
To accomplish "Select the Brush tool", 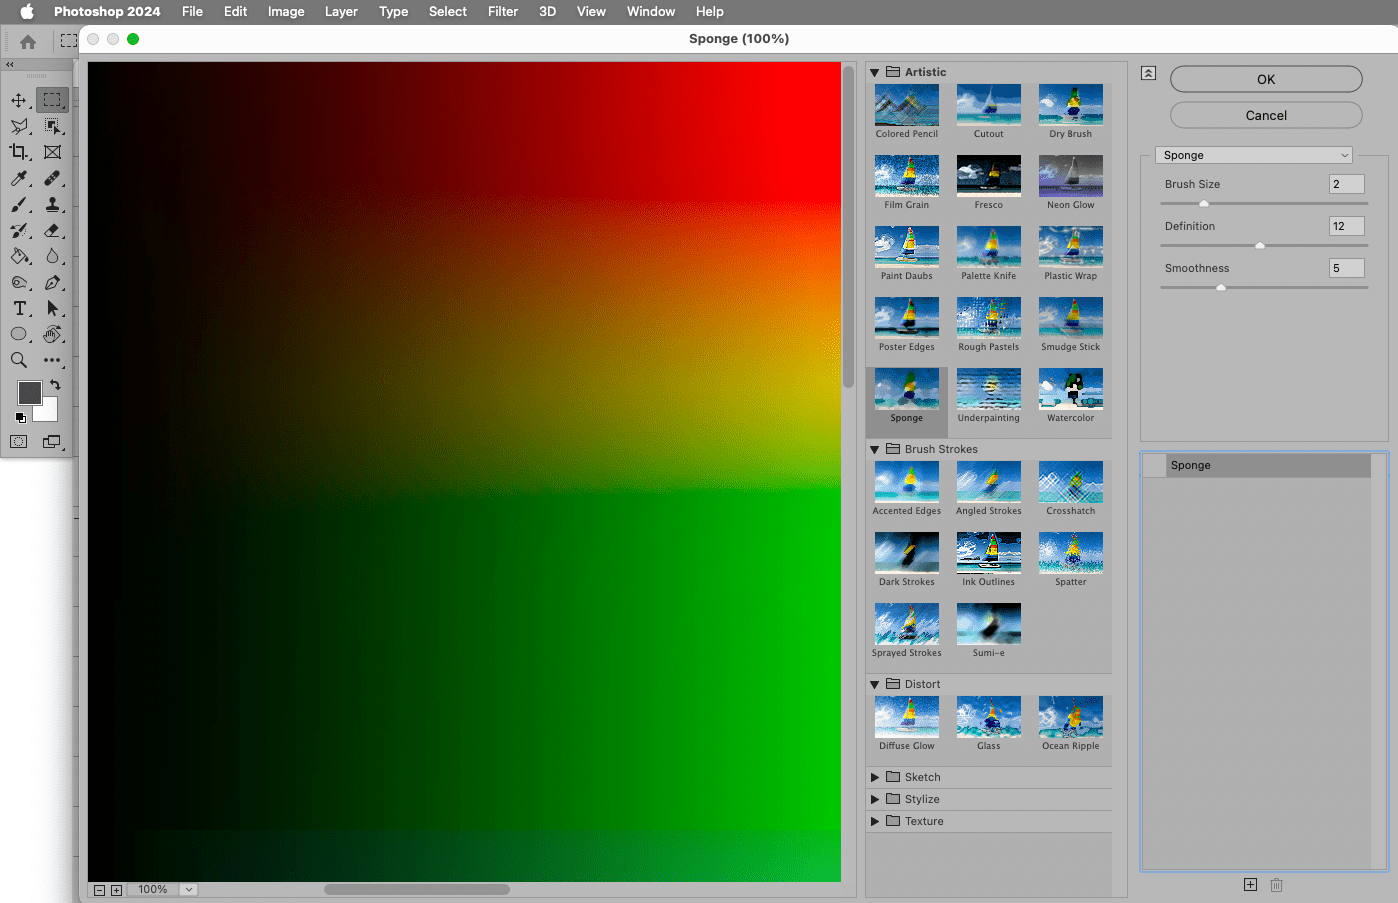I will (18, 205).
